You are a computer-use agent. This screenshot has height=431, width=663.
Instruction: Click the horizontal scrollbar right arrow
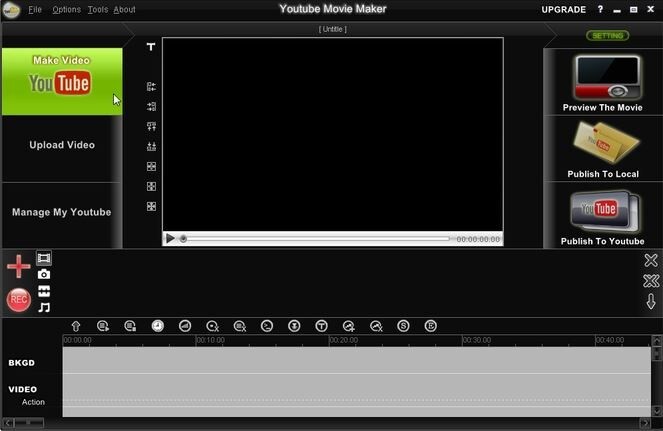[x=644, y=423]
